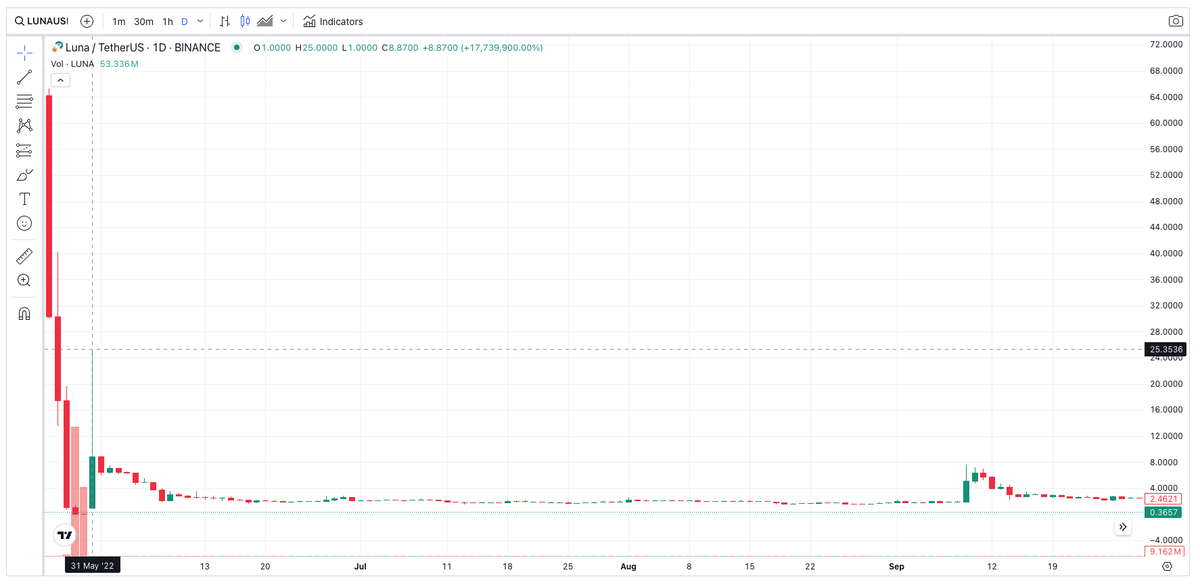Click the Vol · LUNA indicator legend

coord(72,64)
